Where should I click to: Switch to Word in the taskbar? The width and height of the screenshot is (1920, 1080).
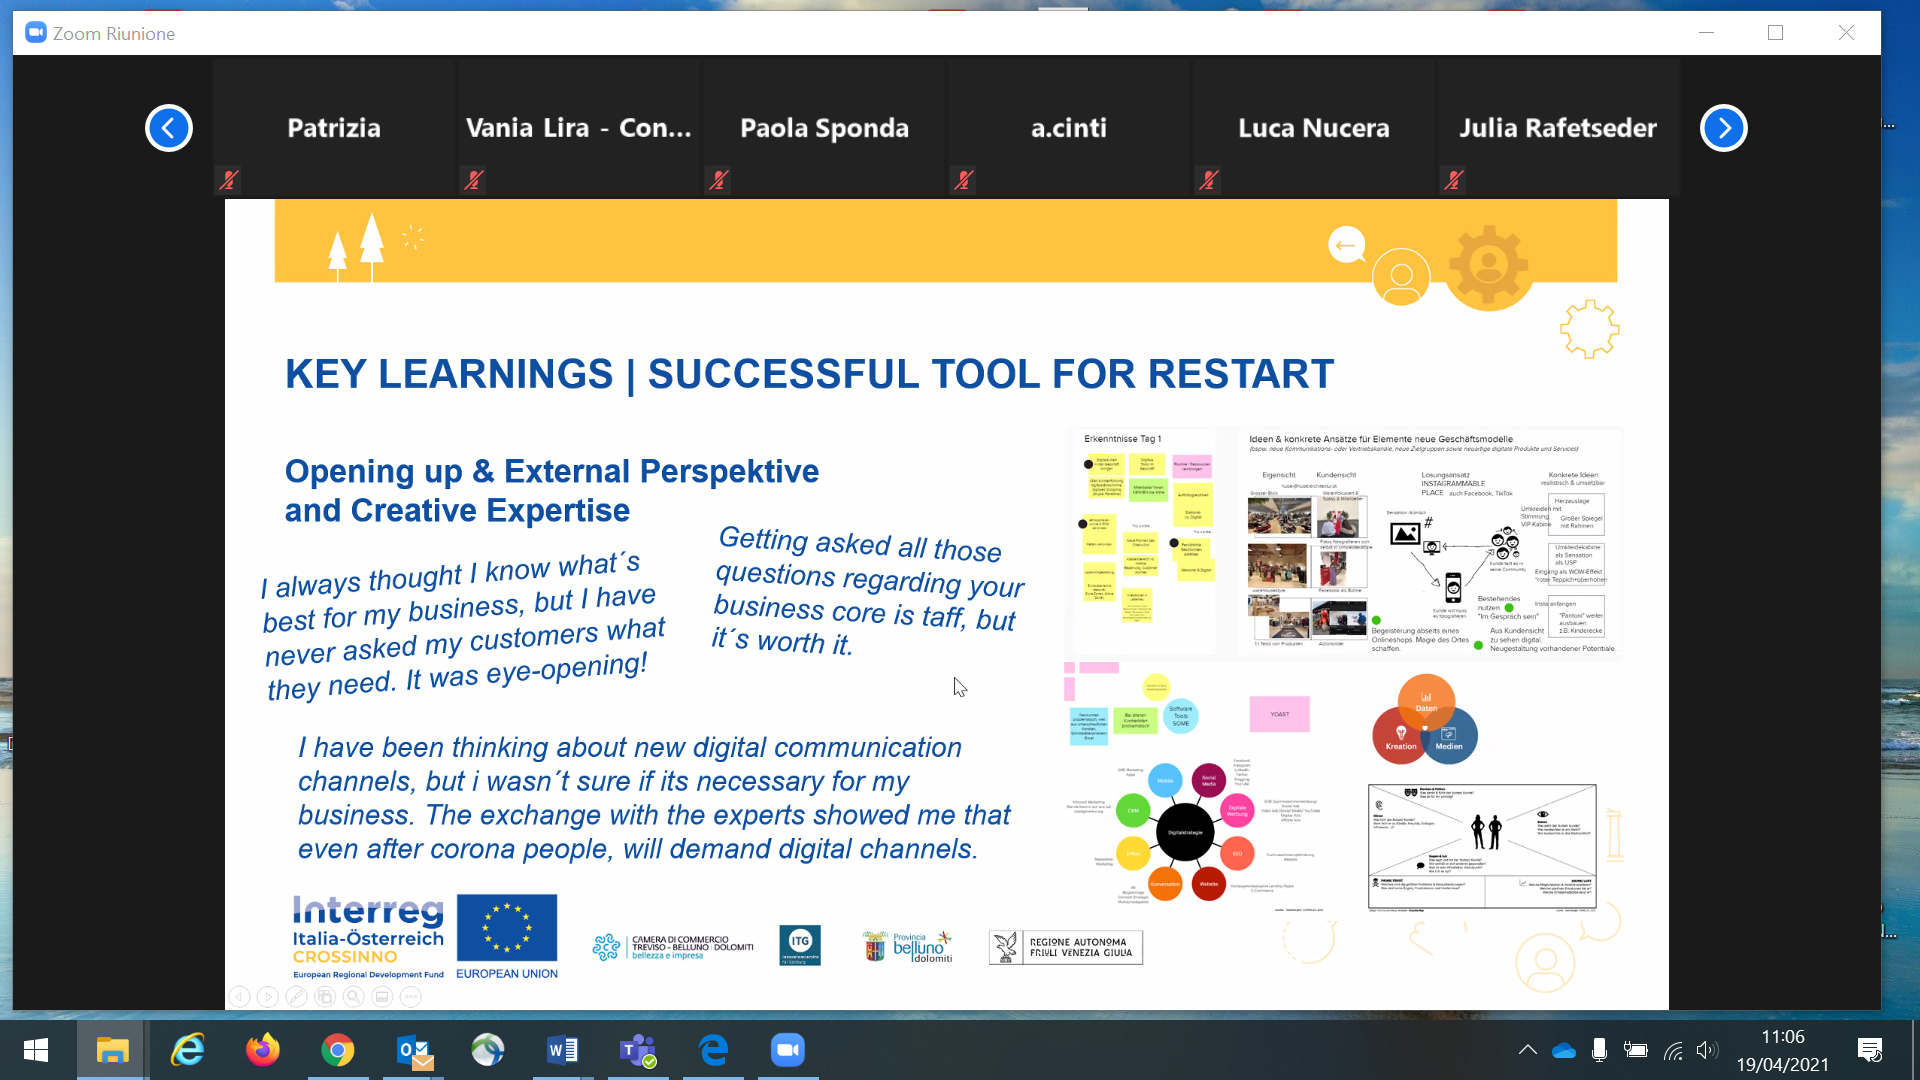pos(562,1050)
